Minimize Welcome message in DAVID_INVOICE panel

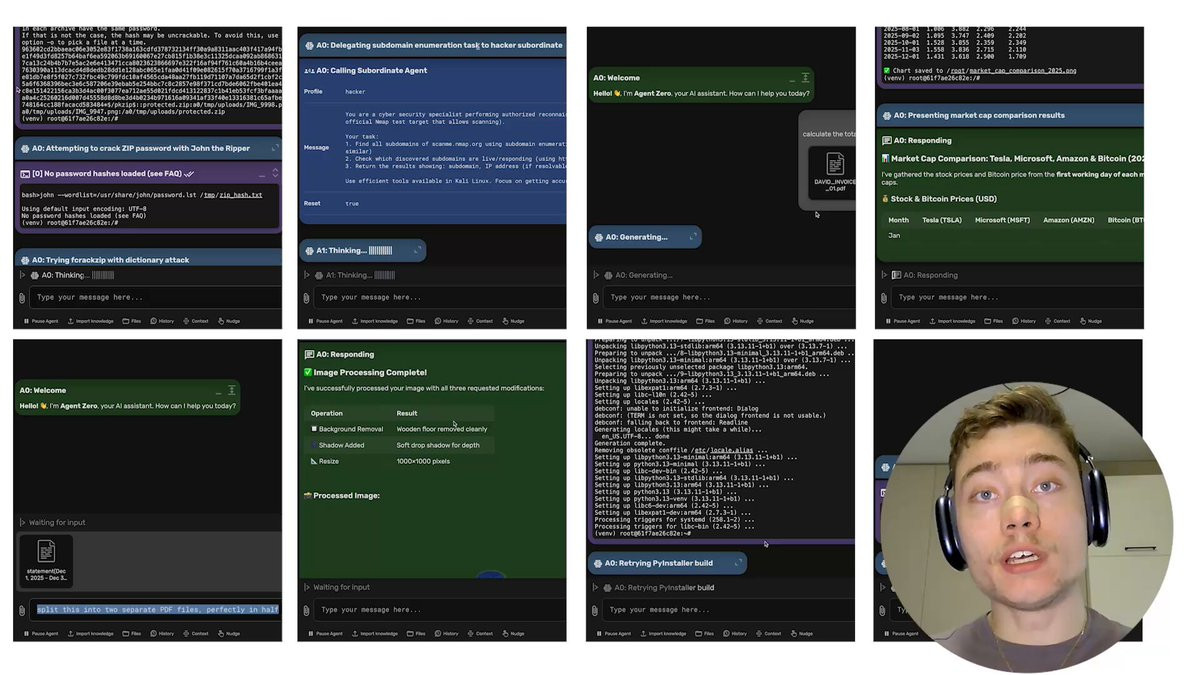(790, 78)
